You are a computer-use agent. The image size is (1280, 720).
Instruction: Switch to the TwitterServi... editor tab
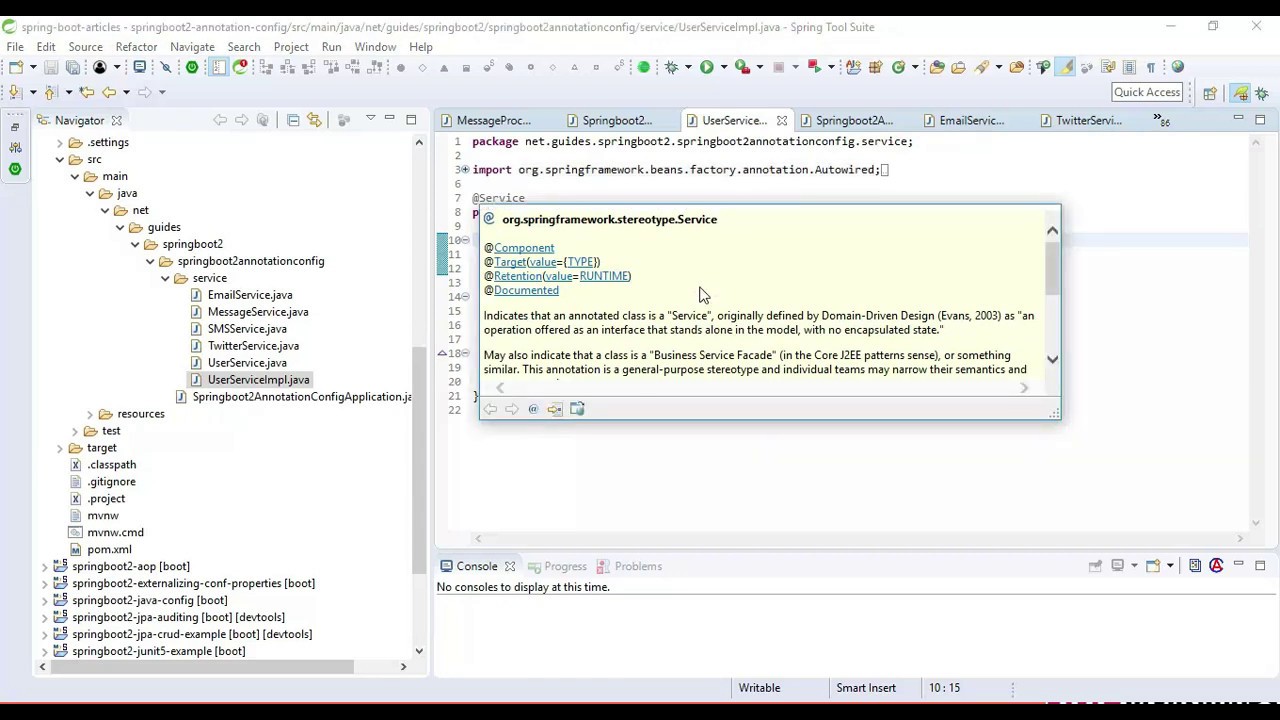1088,120
